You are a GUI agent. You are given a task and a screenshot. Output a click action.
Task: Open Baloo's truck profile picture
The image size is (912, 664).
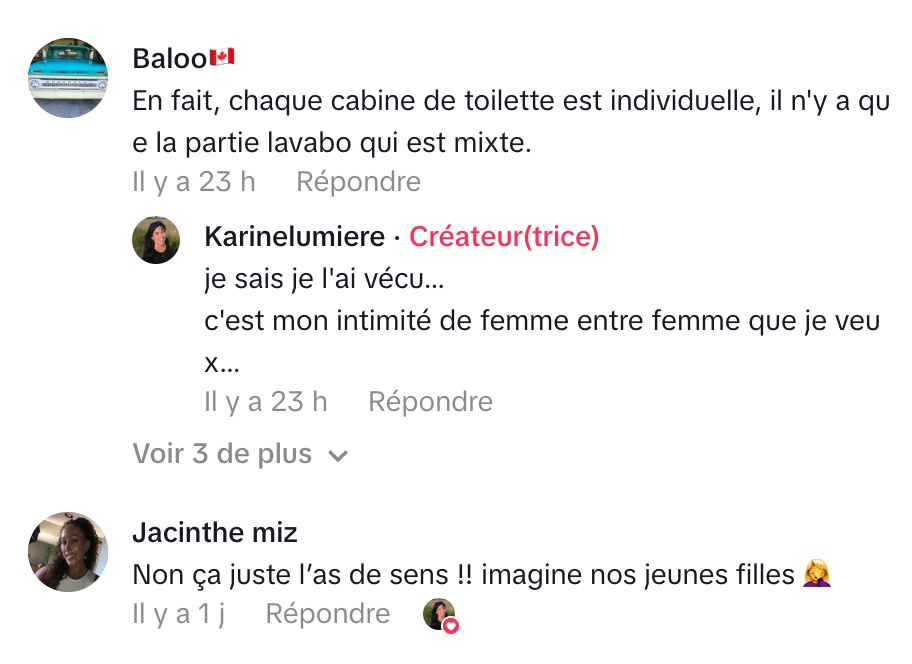coord(68,78)
